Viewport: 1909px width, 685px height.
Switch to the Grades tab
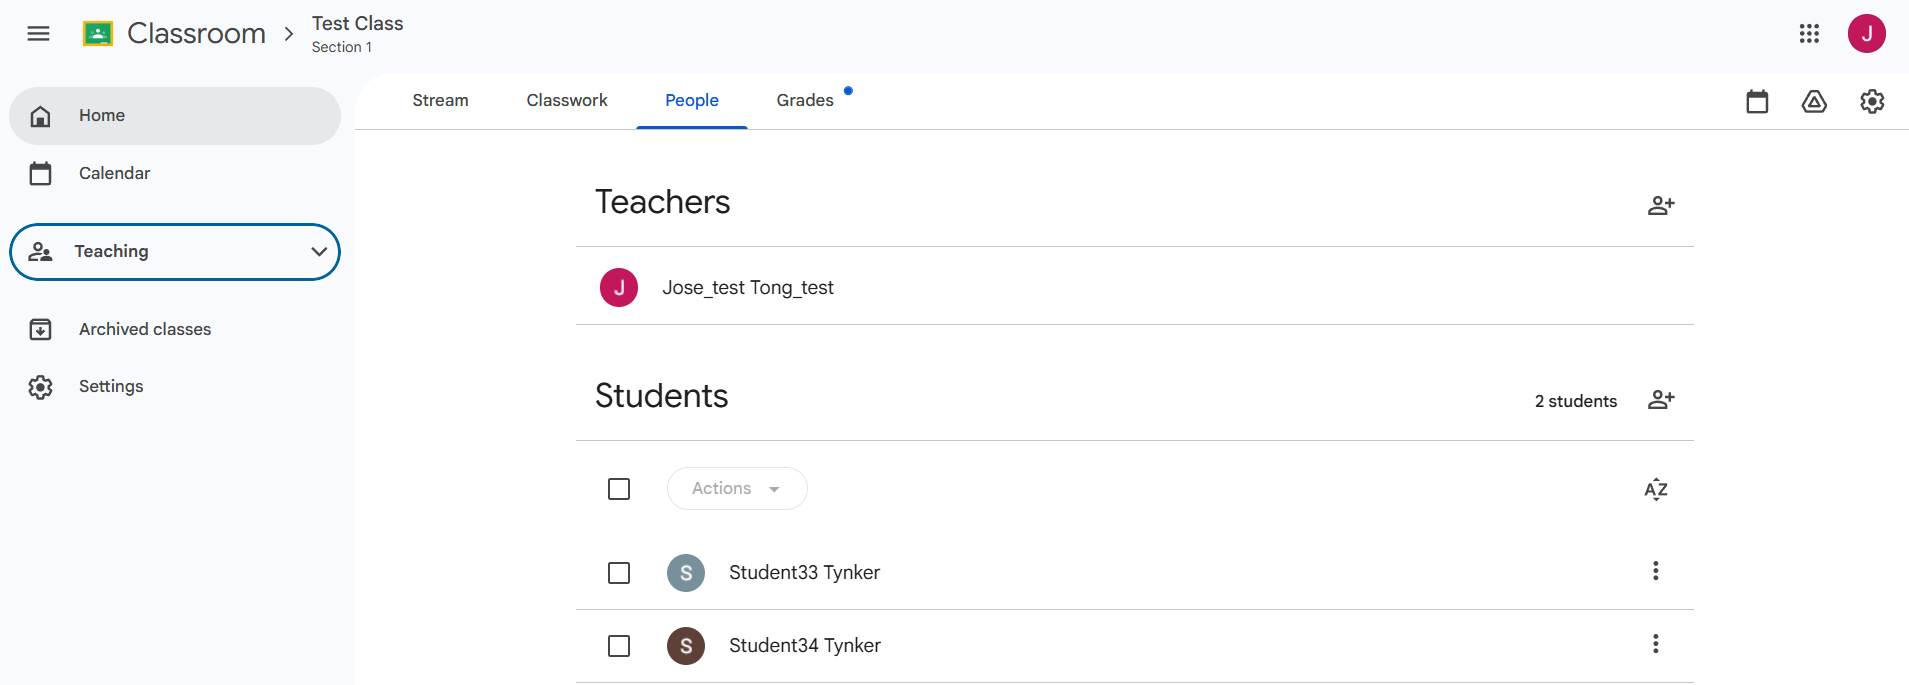(805, 100)
